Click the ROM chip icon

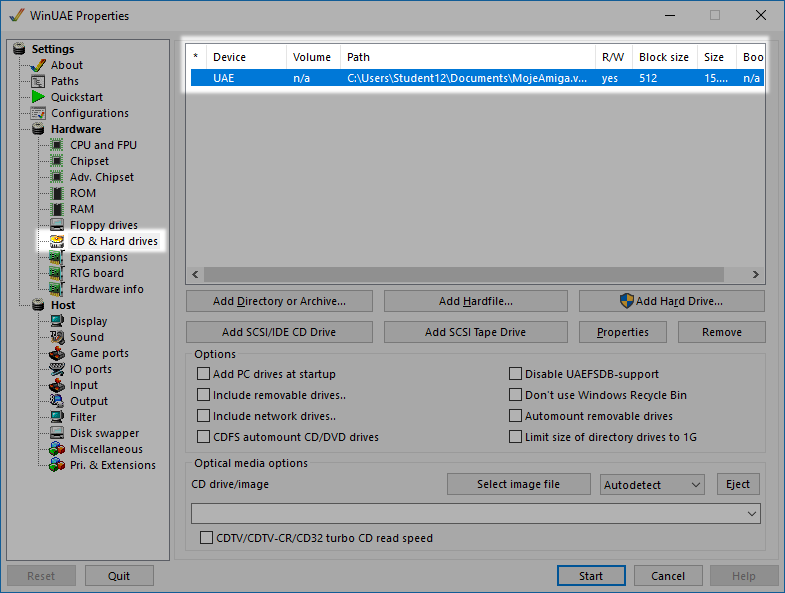[57, 193]
